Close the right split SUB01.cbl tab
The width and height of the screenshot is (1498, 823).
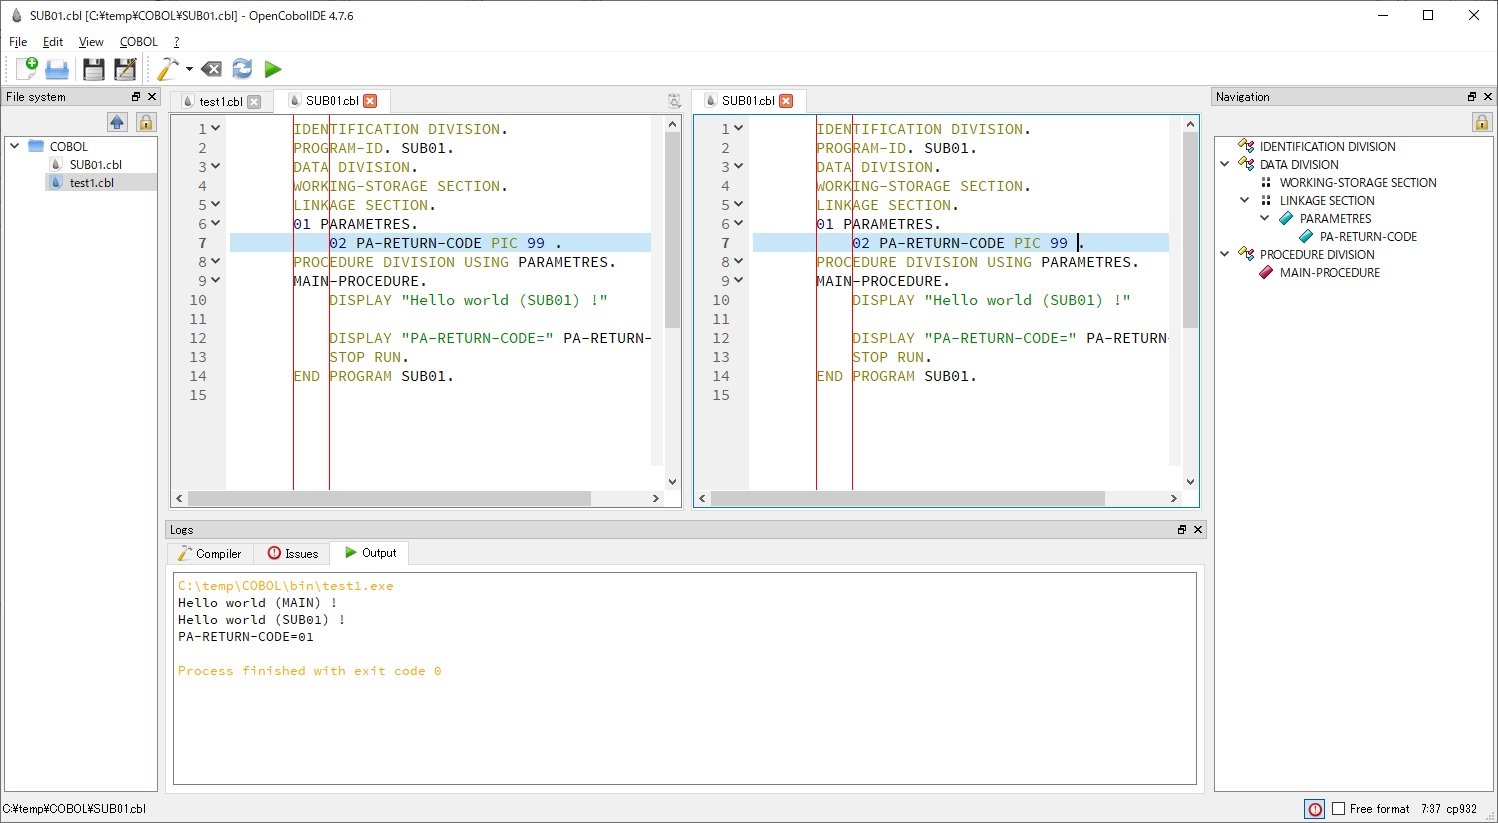[786, 101]
